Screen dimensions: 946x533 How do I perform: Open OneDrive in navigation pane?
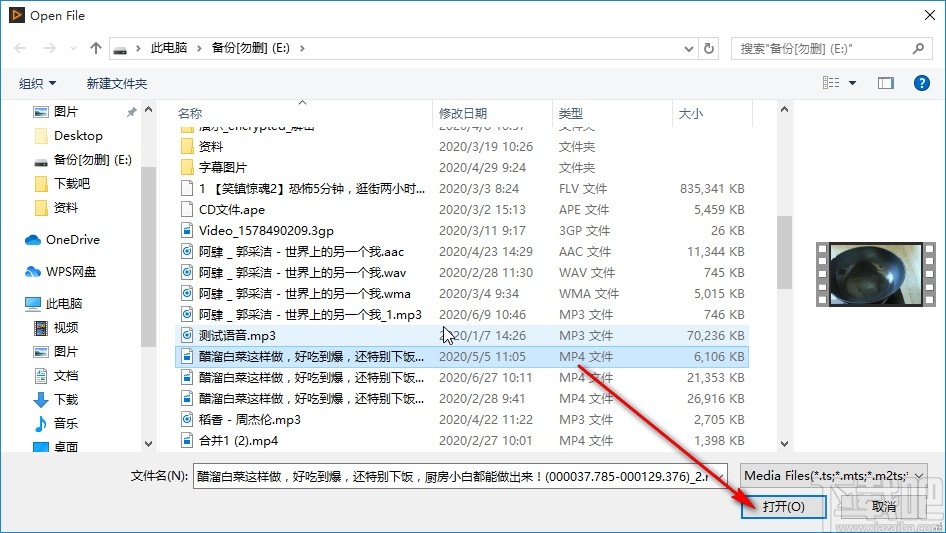[72, 240]
